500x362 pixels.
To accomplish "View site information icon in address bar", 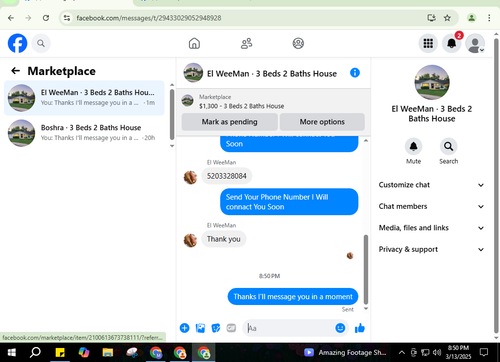I will click(67, 18).
